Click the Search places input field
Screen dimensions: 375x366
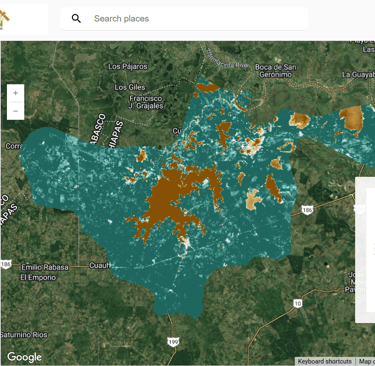(x=183, y=19)
